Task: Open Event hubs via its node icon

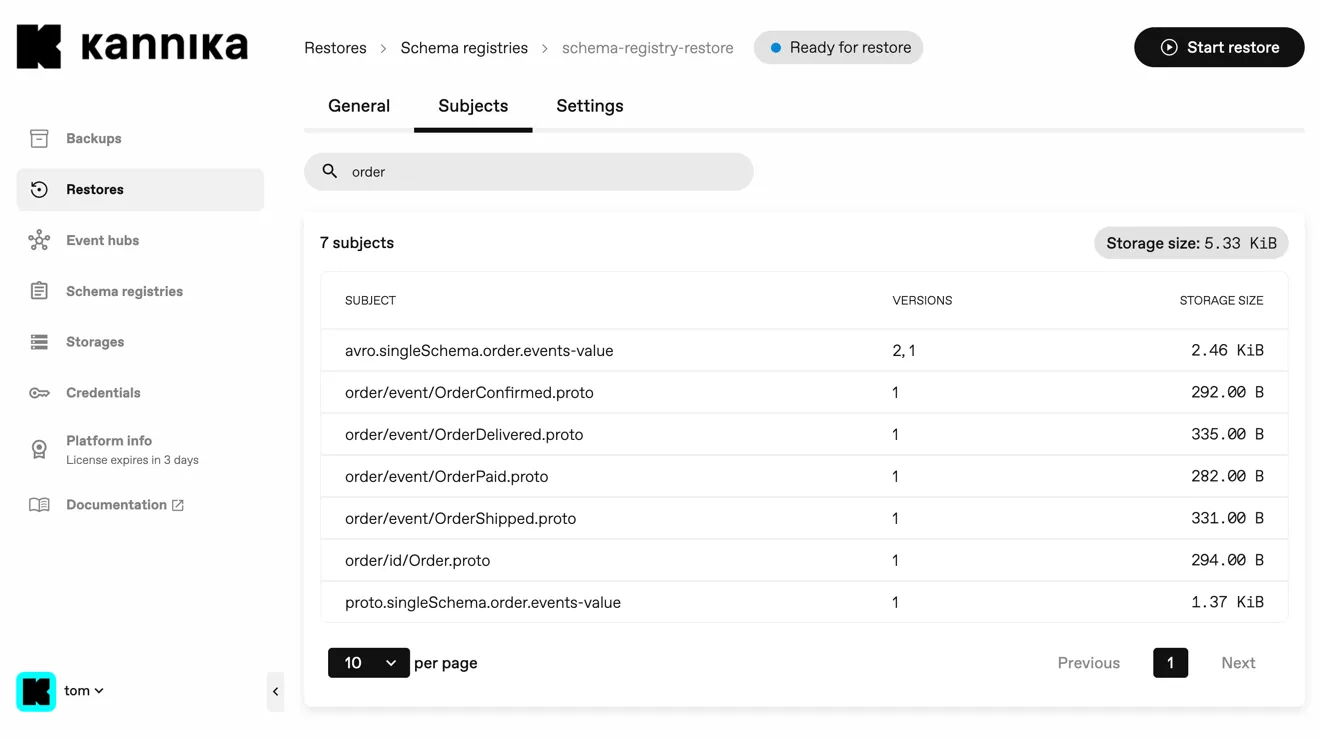Action: [39, 240]
